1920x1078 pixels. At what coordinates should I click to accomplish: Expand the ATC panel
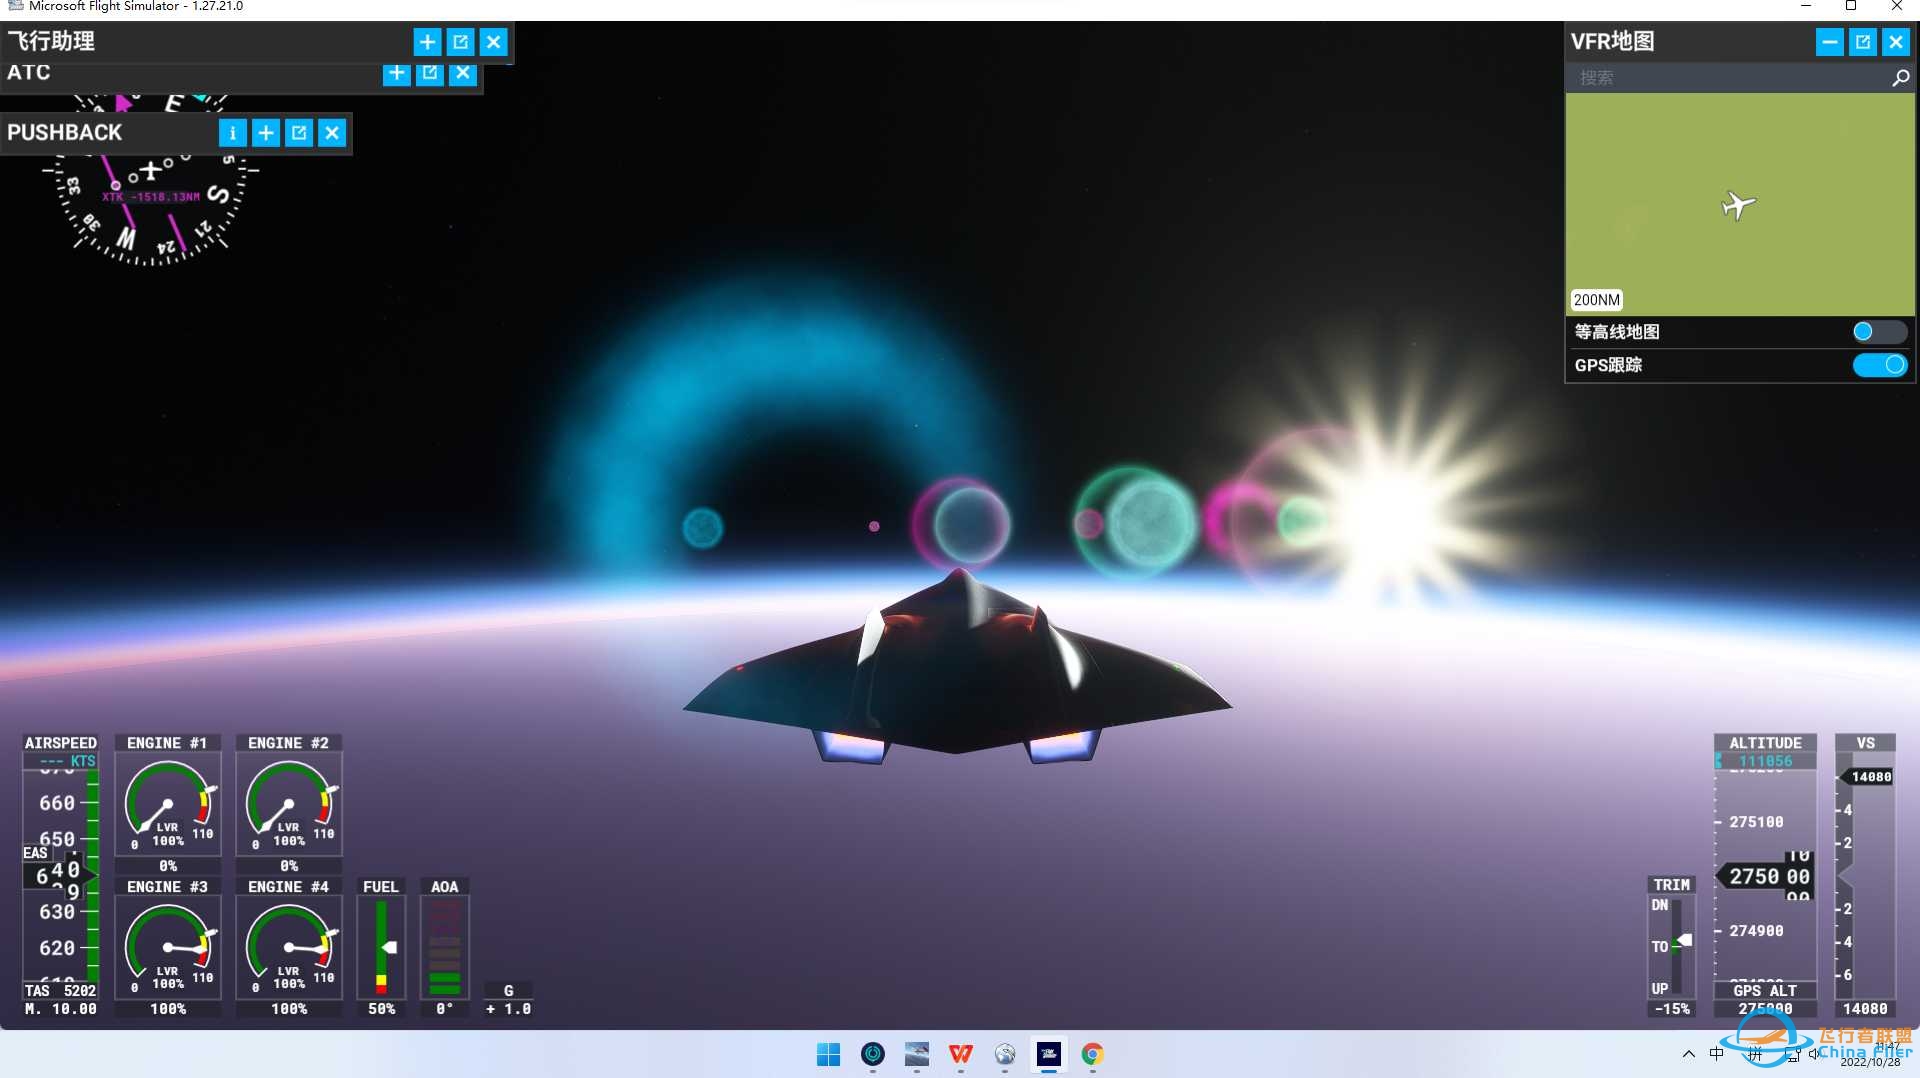pyautogui.click(x=397, y=73)
